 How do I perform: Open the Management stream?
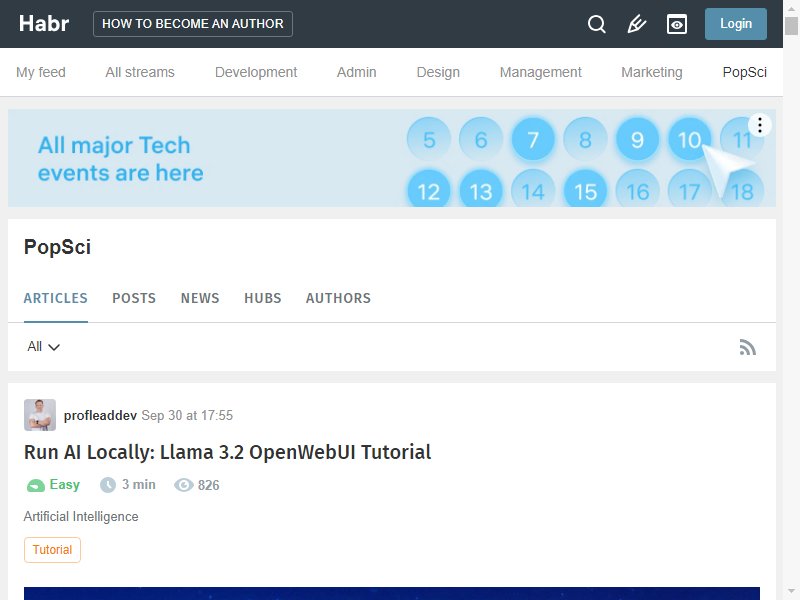[x=541, y=72]
